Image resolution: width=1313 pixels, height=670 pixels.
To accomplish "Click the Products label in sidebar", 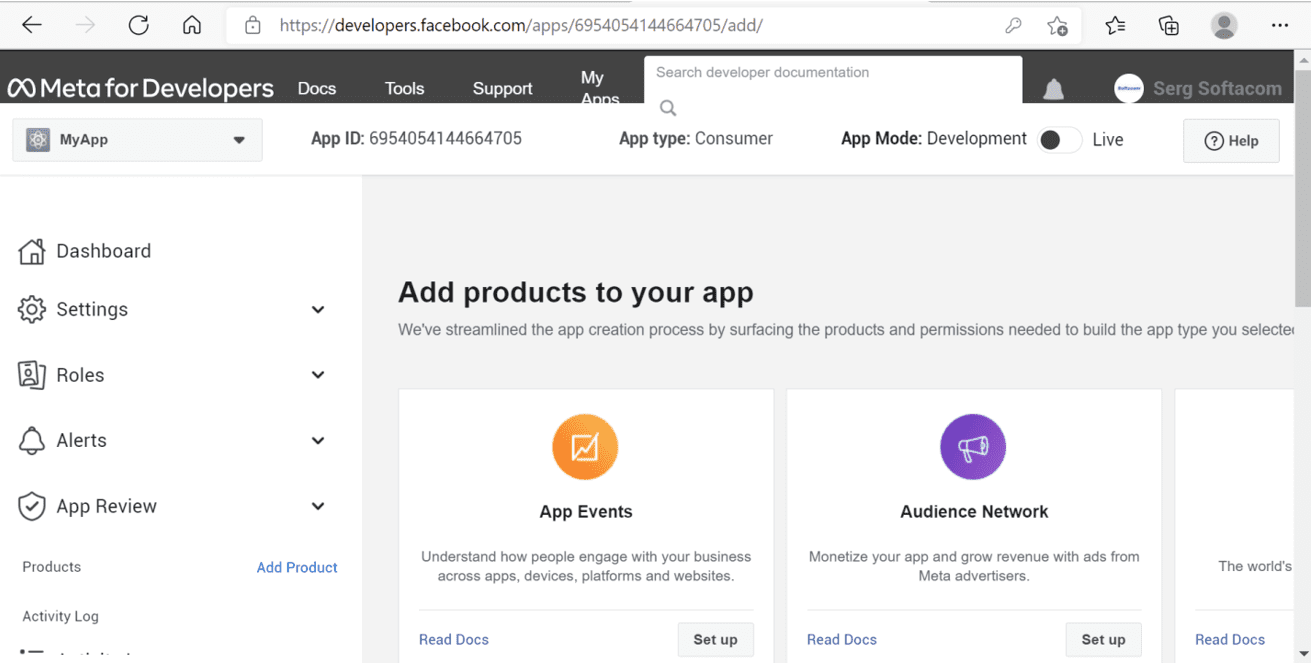I will tap(52, 567).
